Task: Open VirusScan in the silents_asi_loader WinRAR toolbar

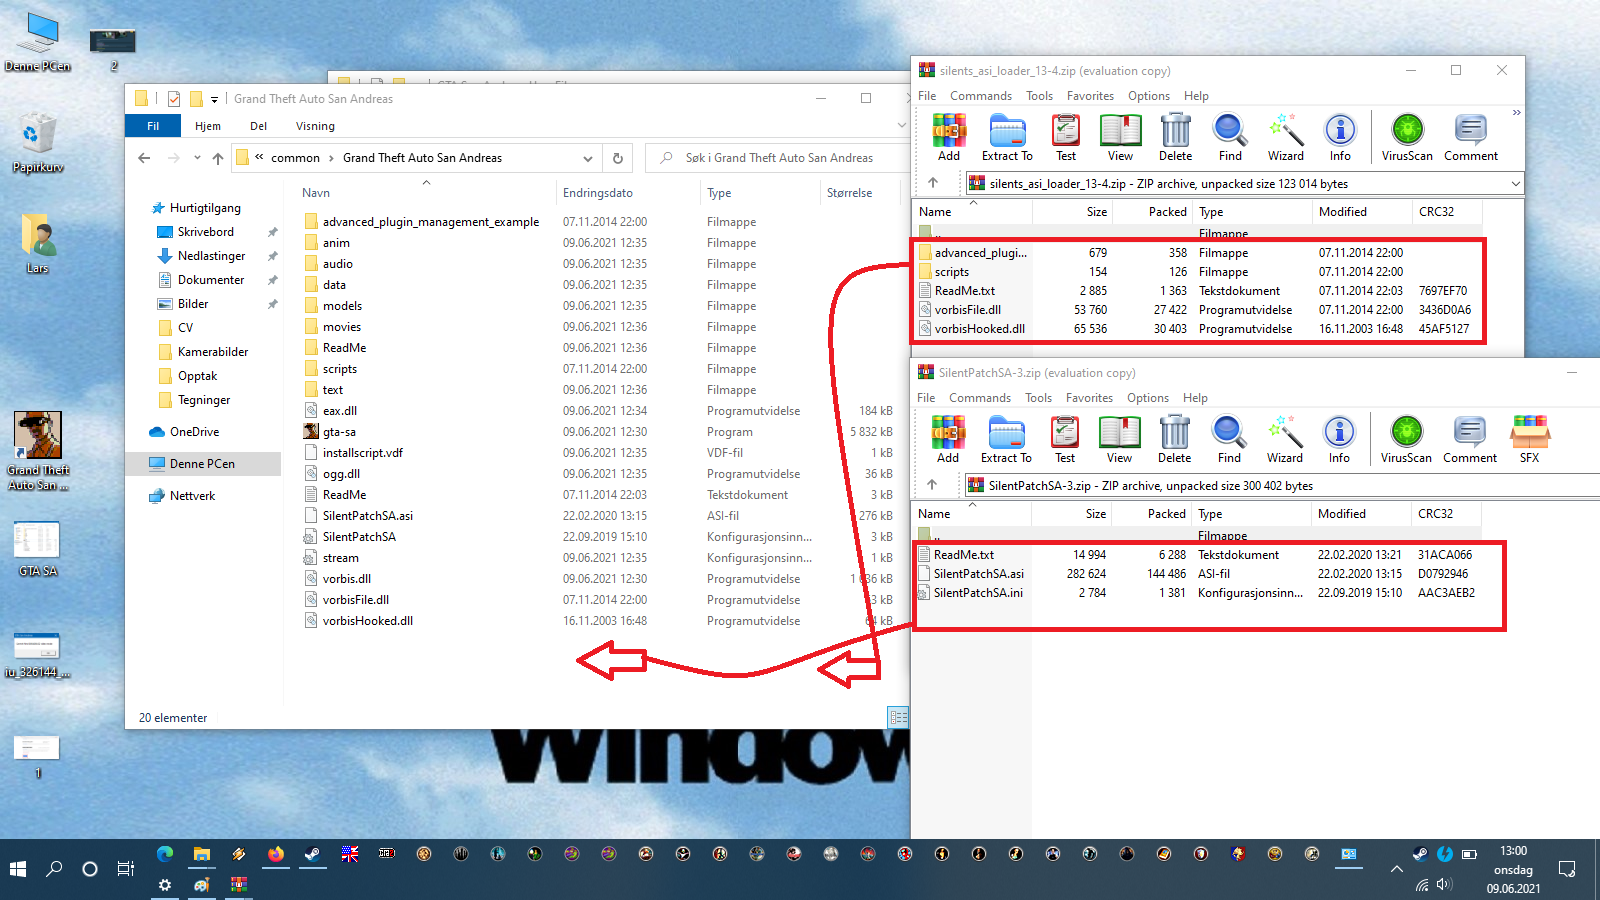Action: (1407, 138)
